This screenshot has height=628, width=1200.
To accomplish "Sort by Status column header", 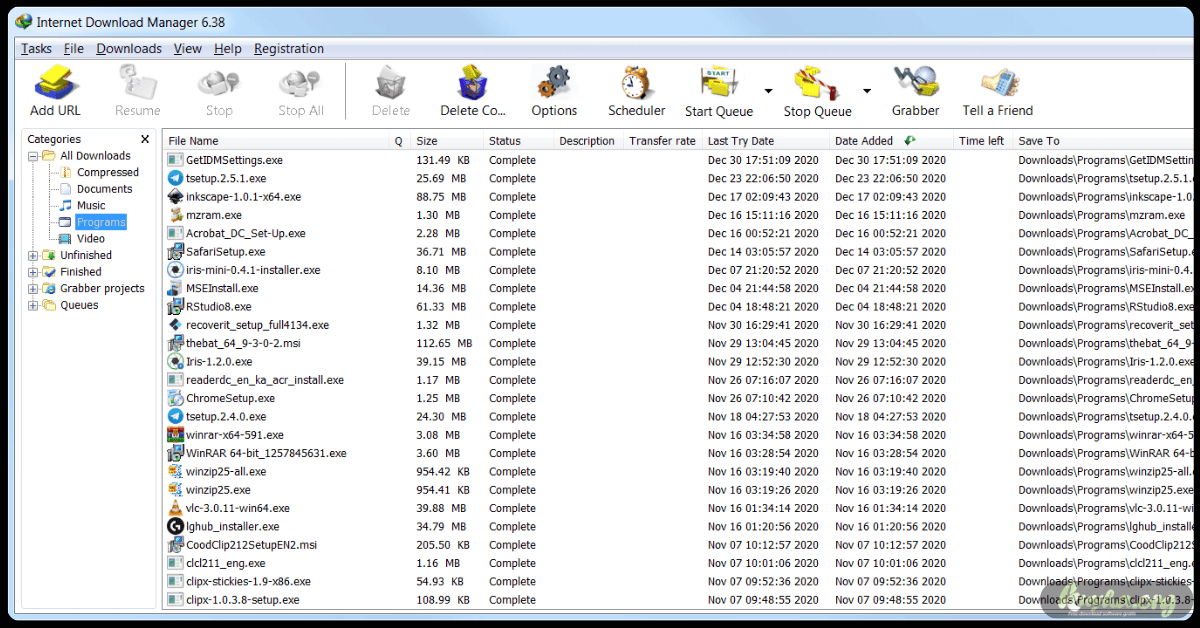I will point(518,141).
